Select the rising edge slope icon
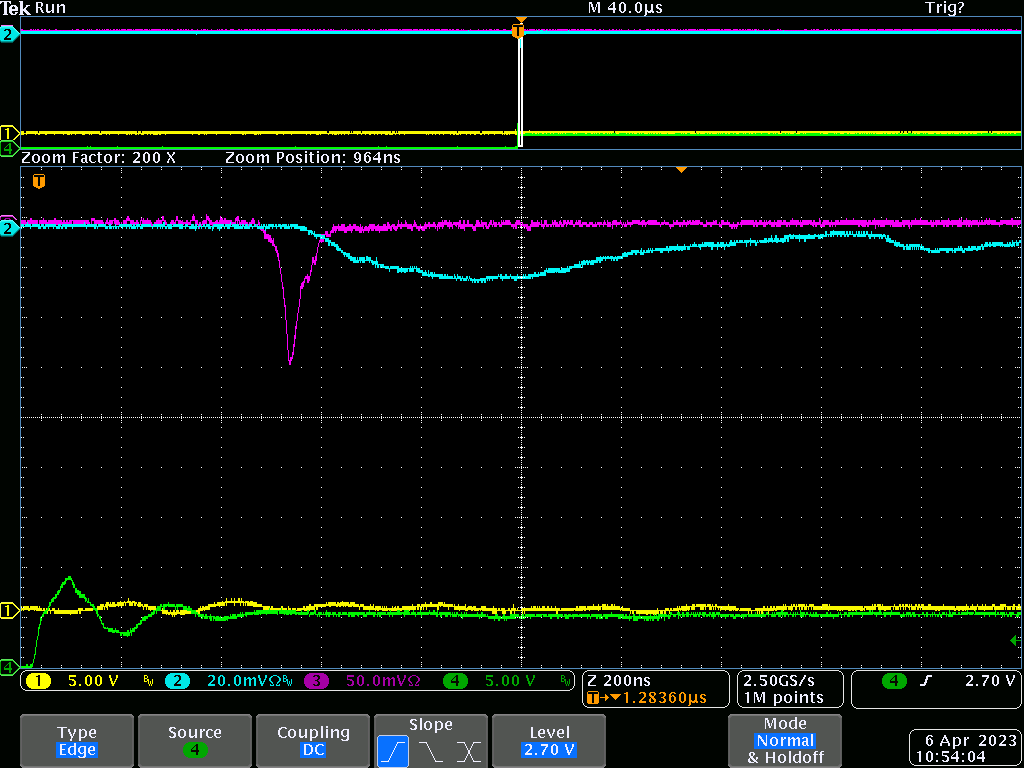This screenshot has height=768, width=1024. pyautogui.click(x=392, y=752)
